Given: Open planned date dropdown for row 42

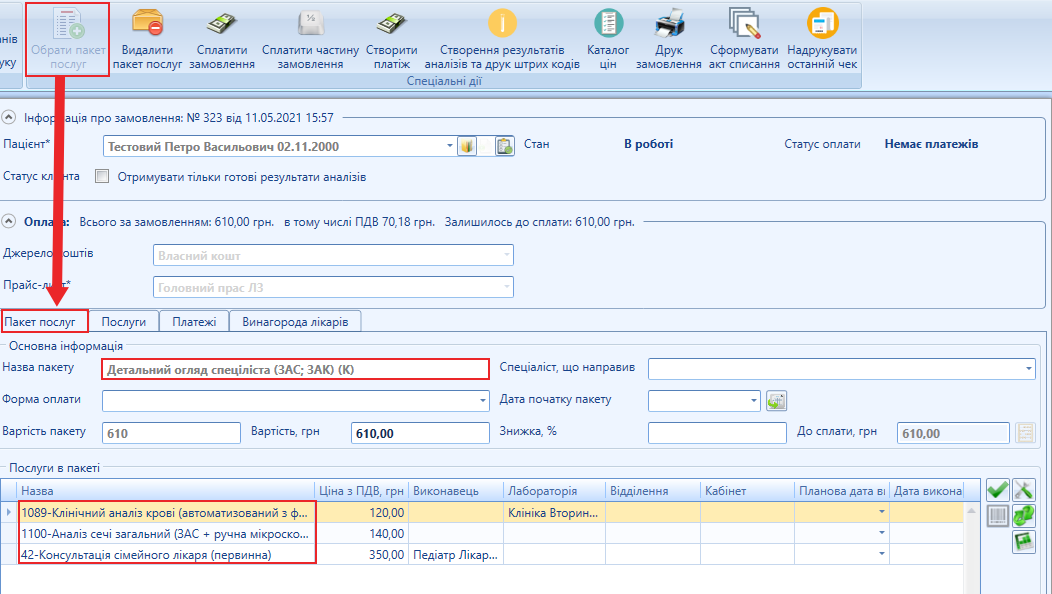Looking at the screenshot, I should pos(882,554).
